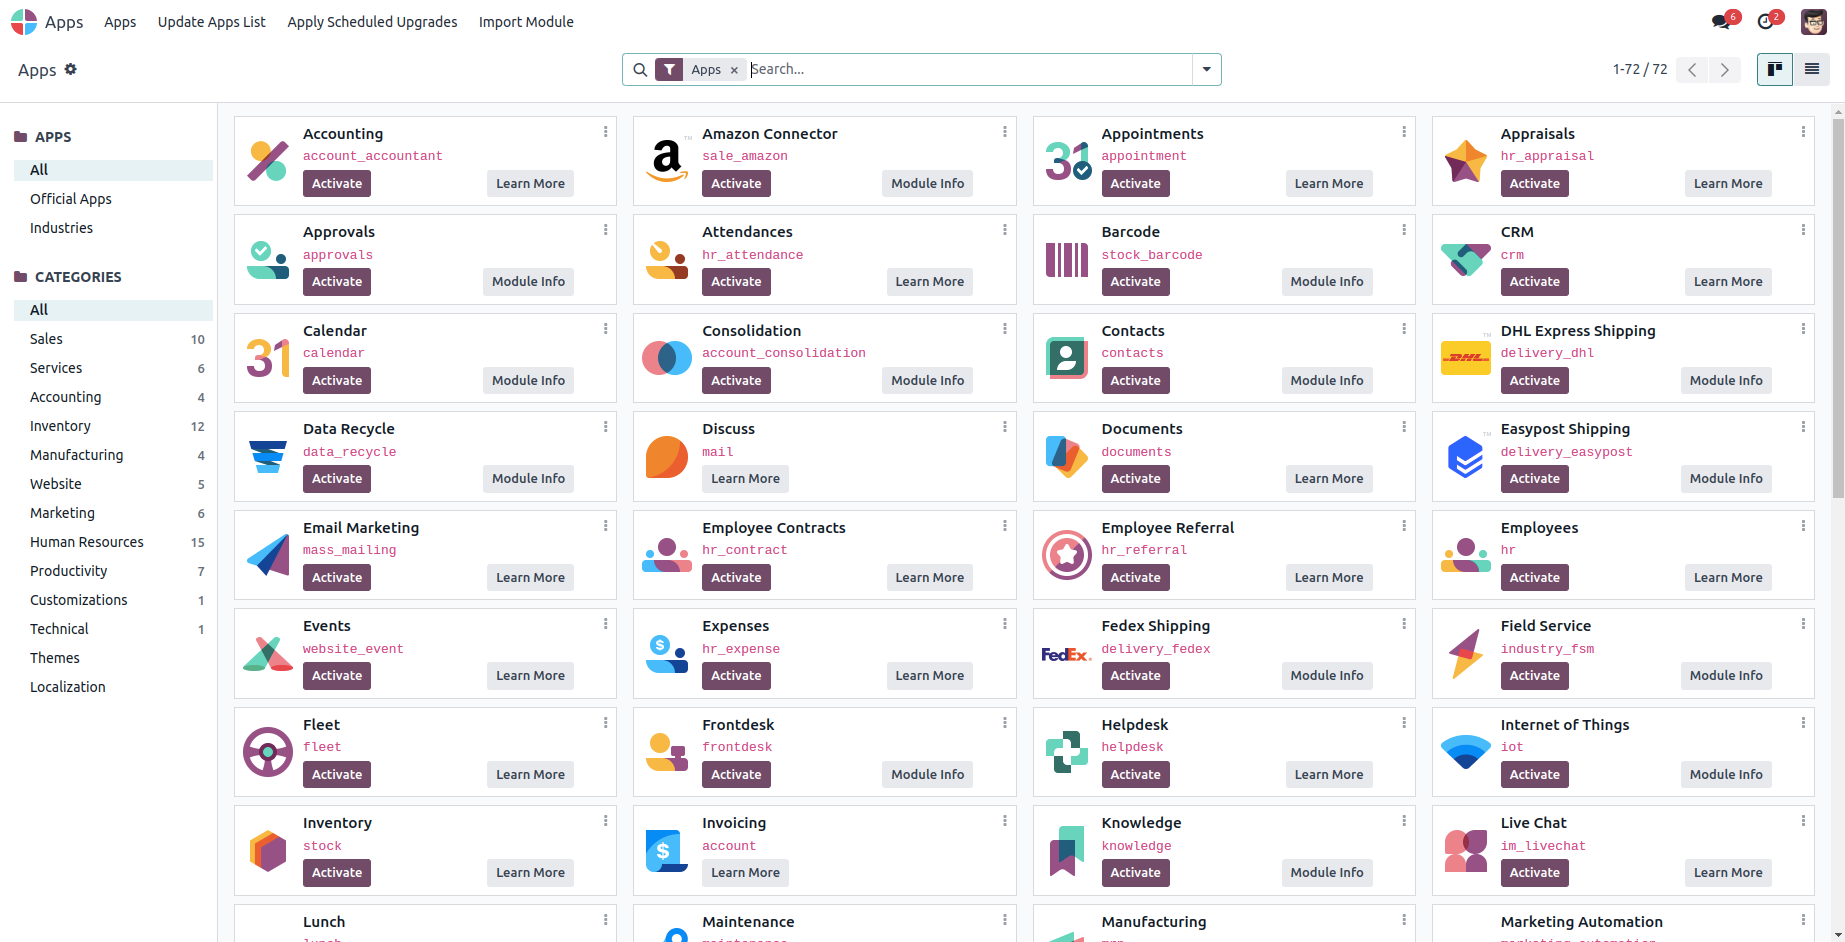This screenshot has height=942, width=1845.
Task: Open kebab menu on Accounting card
Action: (x=606, y=132)
